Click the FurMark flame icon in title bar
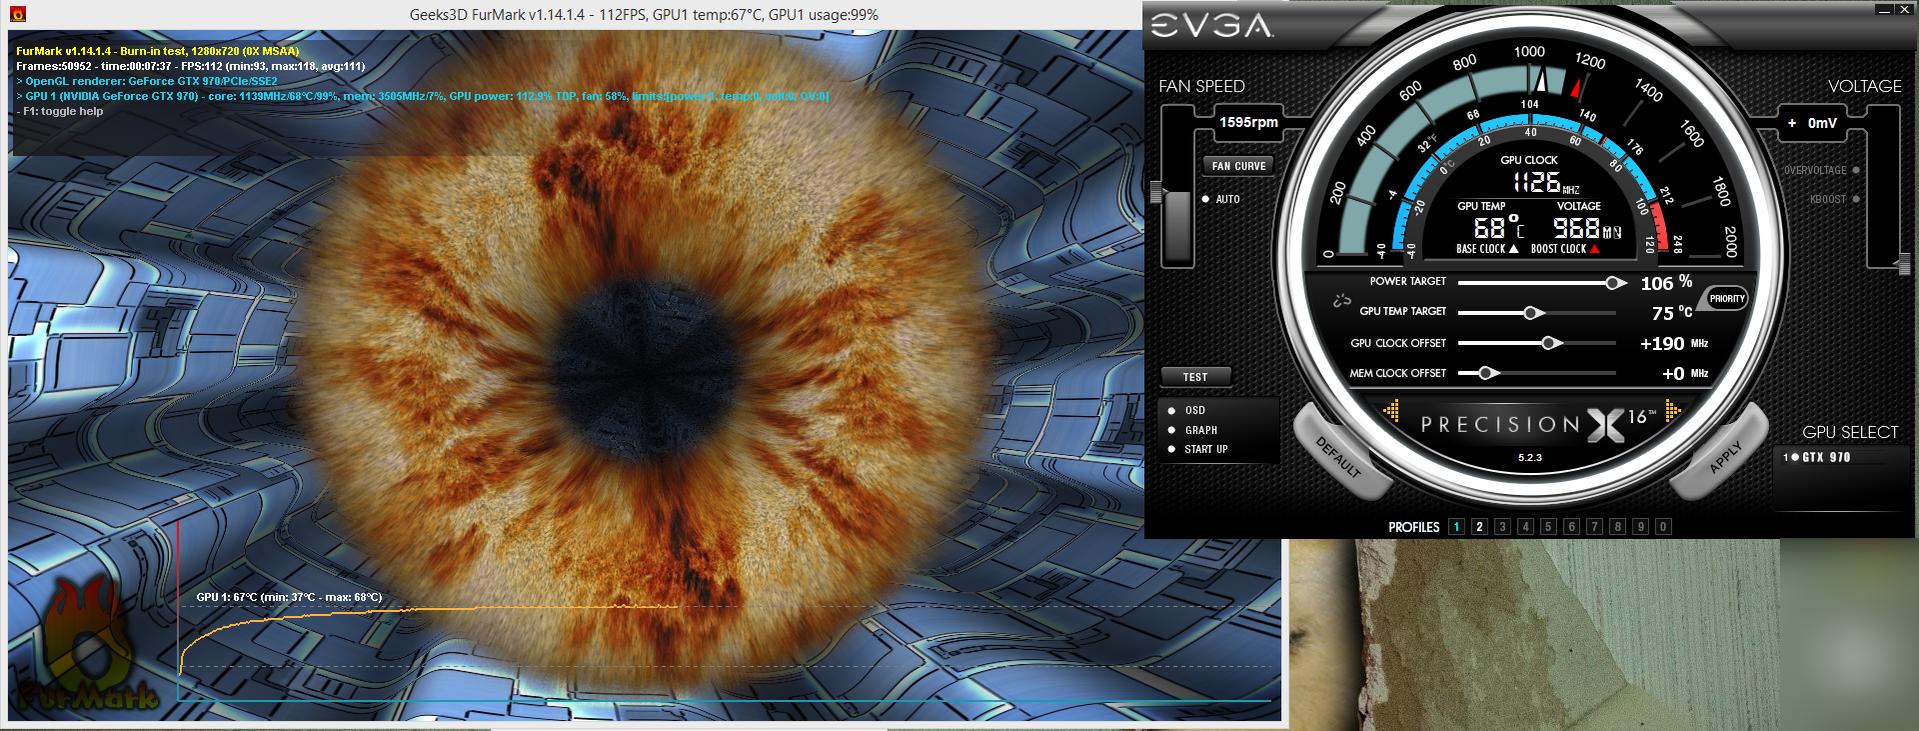 coord(17,14)
